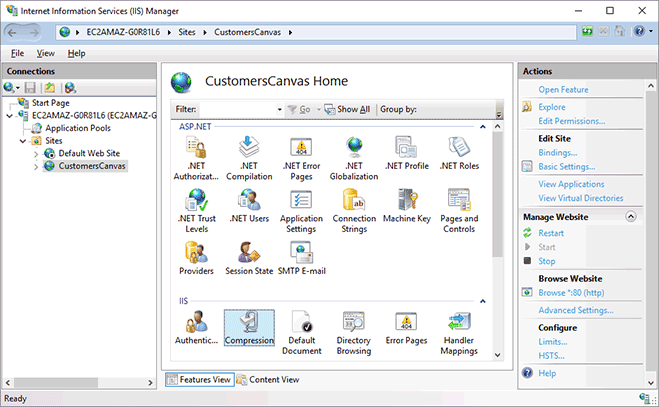The width and height of the screenshot is (659, 407).
Task: Open Directory Browsing feature
Action: tap(354, 333)
